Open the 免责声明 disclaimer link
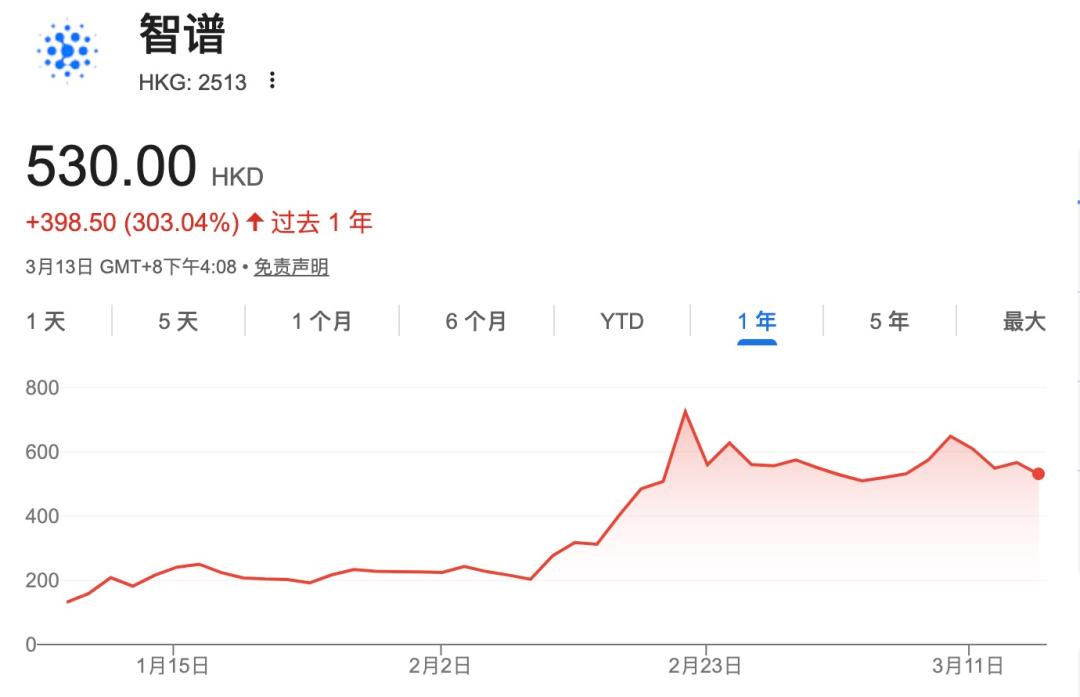This screenshot has height=697, width=1080. click(x=291, y=267)
